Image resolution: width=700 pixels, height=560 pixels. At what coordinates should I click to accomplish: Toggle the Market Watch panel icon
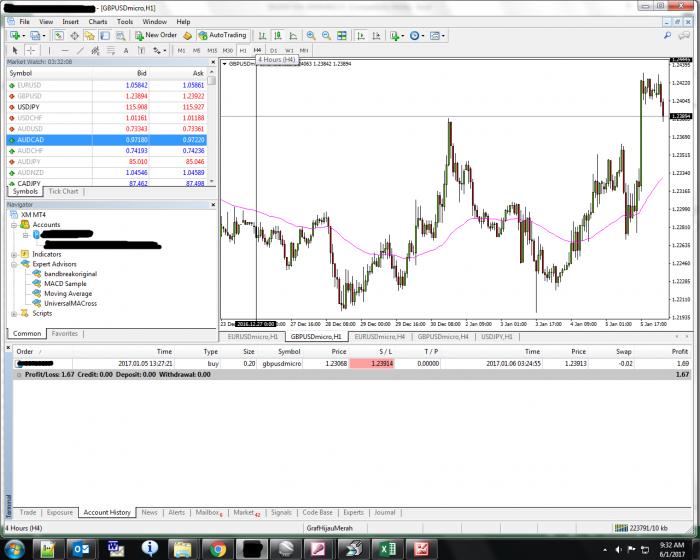(59, 35)
